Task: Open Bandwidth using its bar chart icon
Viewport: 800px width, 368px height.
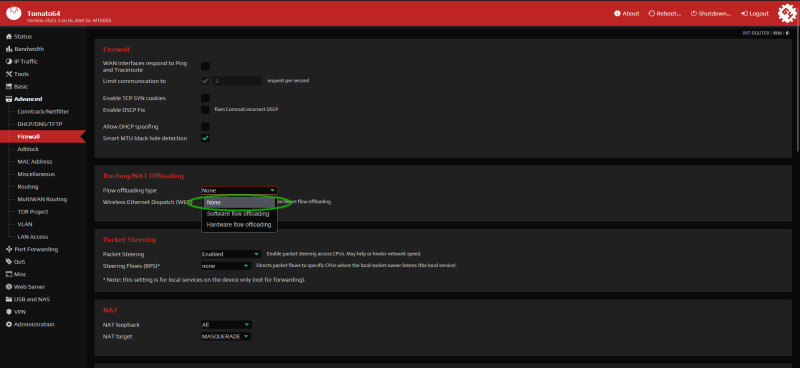Action: tap(9, 49)
